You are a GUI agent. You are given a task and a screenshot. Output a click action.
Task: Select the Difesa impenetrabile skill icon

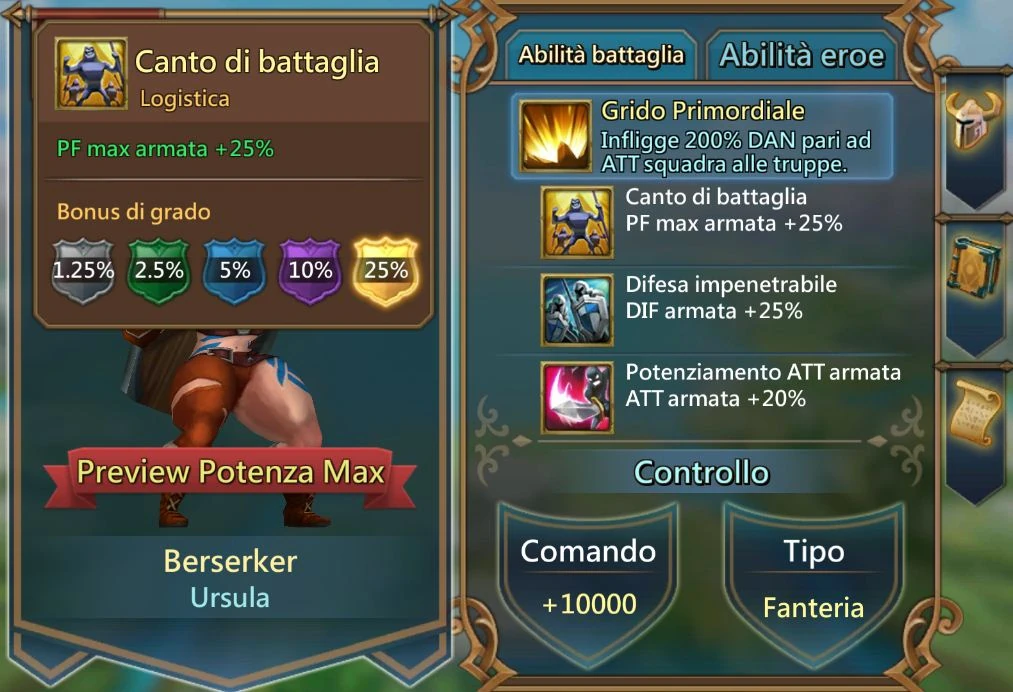pos(577,310)
